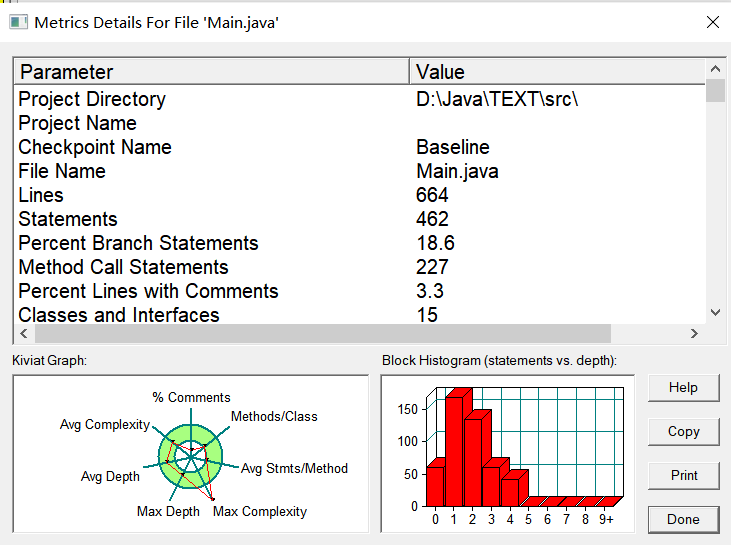731x545 pixels.
Task: Select Classes and Interfaces row
Action: pos(360,315)
